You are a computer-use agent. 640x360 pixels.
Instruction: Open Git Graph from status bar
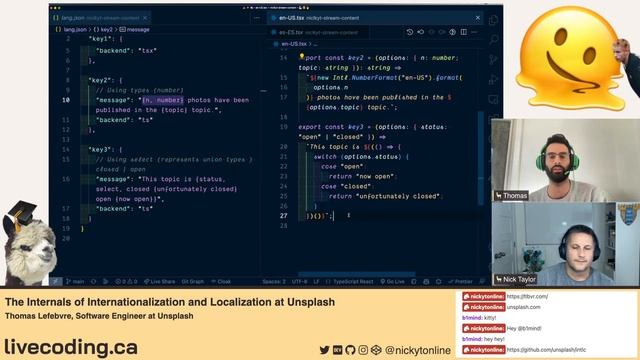(192, 282)
